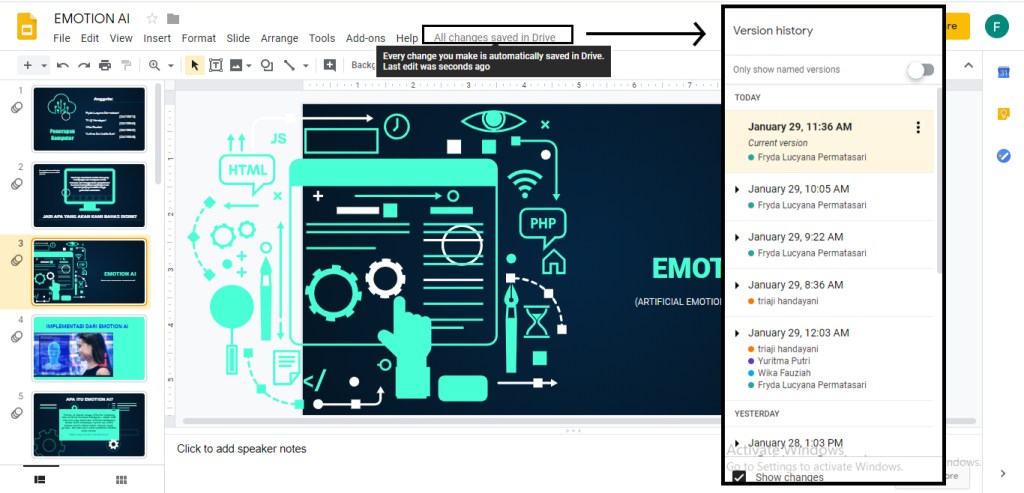Uncheck the Show changes checkbox
Screen dimensions: 1024x493
740,477
